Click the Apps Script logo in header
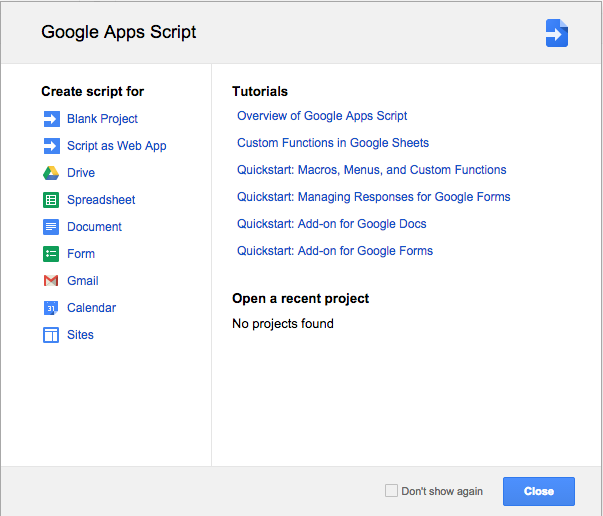This screenshot has height=516, width=603. pos(556,32)
